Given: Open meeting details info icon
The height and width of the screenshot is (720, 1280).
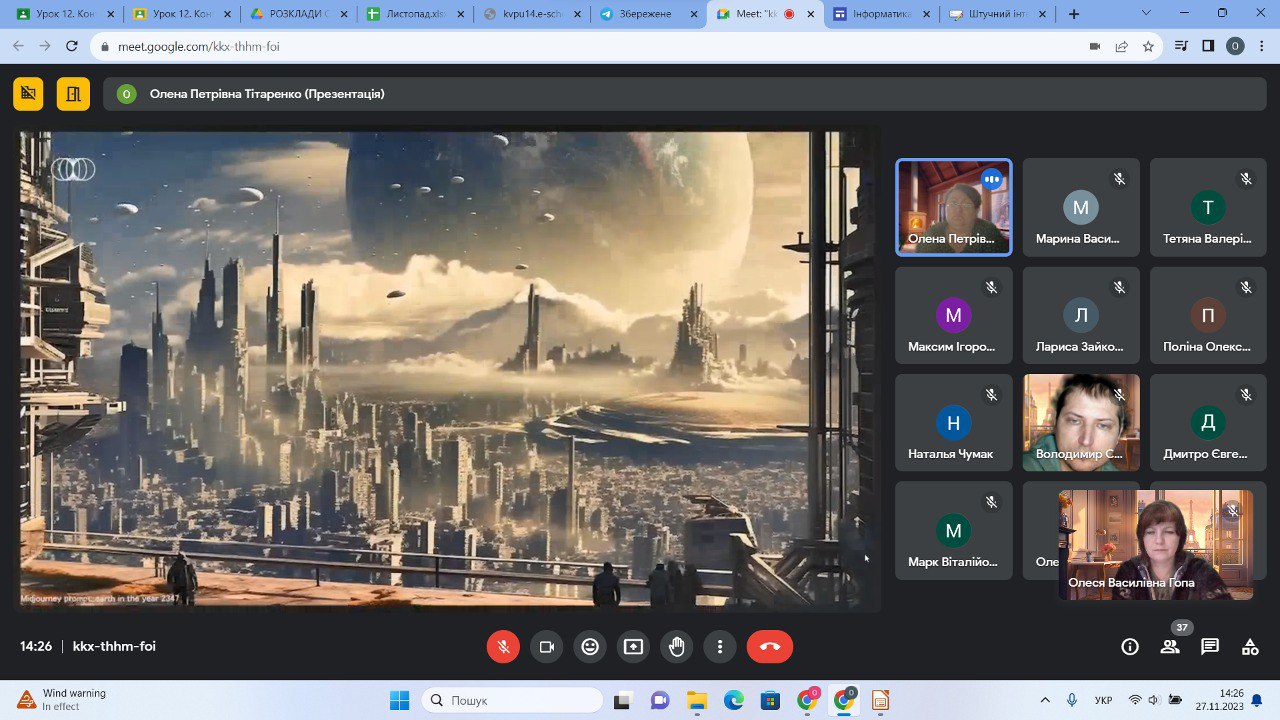Looking at the screenshot, I should (1130, 647).
